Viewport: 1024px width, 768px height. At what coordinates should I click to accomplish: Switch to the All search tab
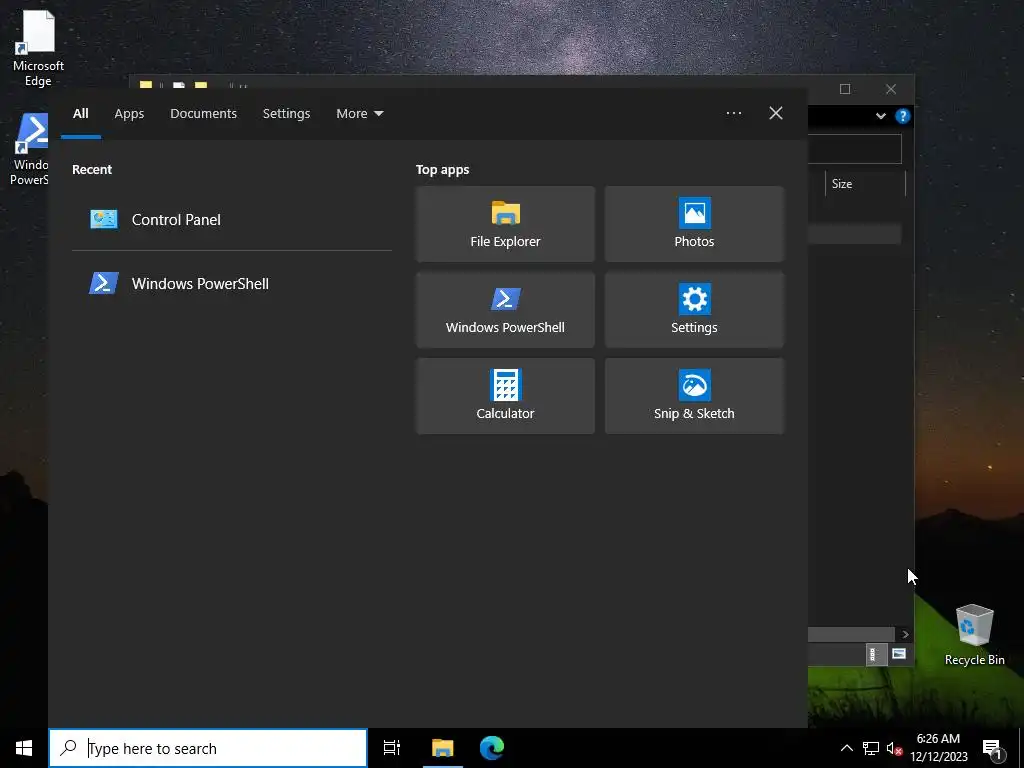[x=80, y=114]
